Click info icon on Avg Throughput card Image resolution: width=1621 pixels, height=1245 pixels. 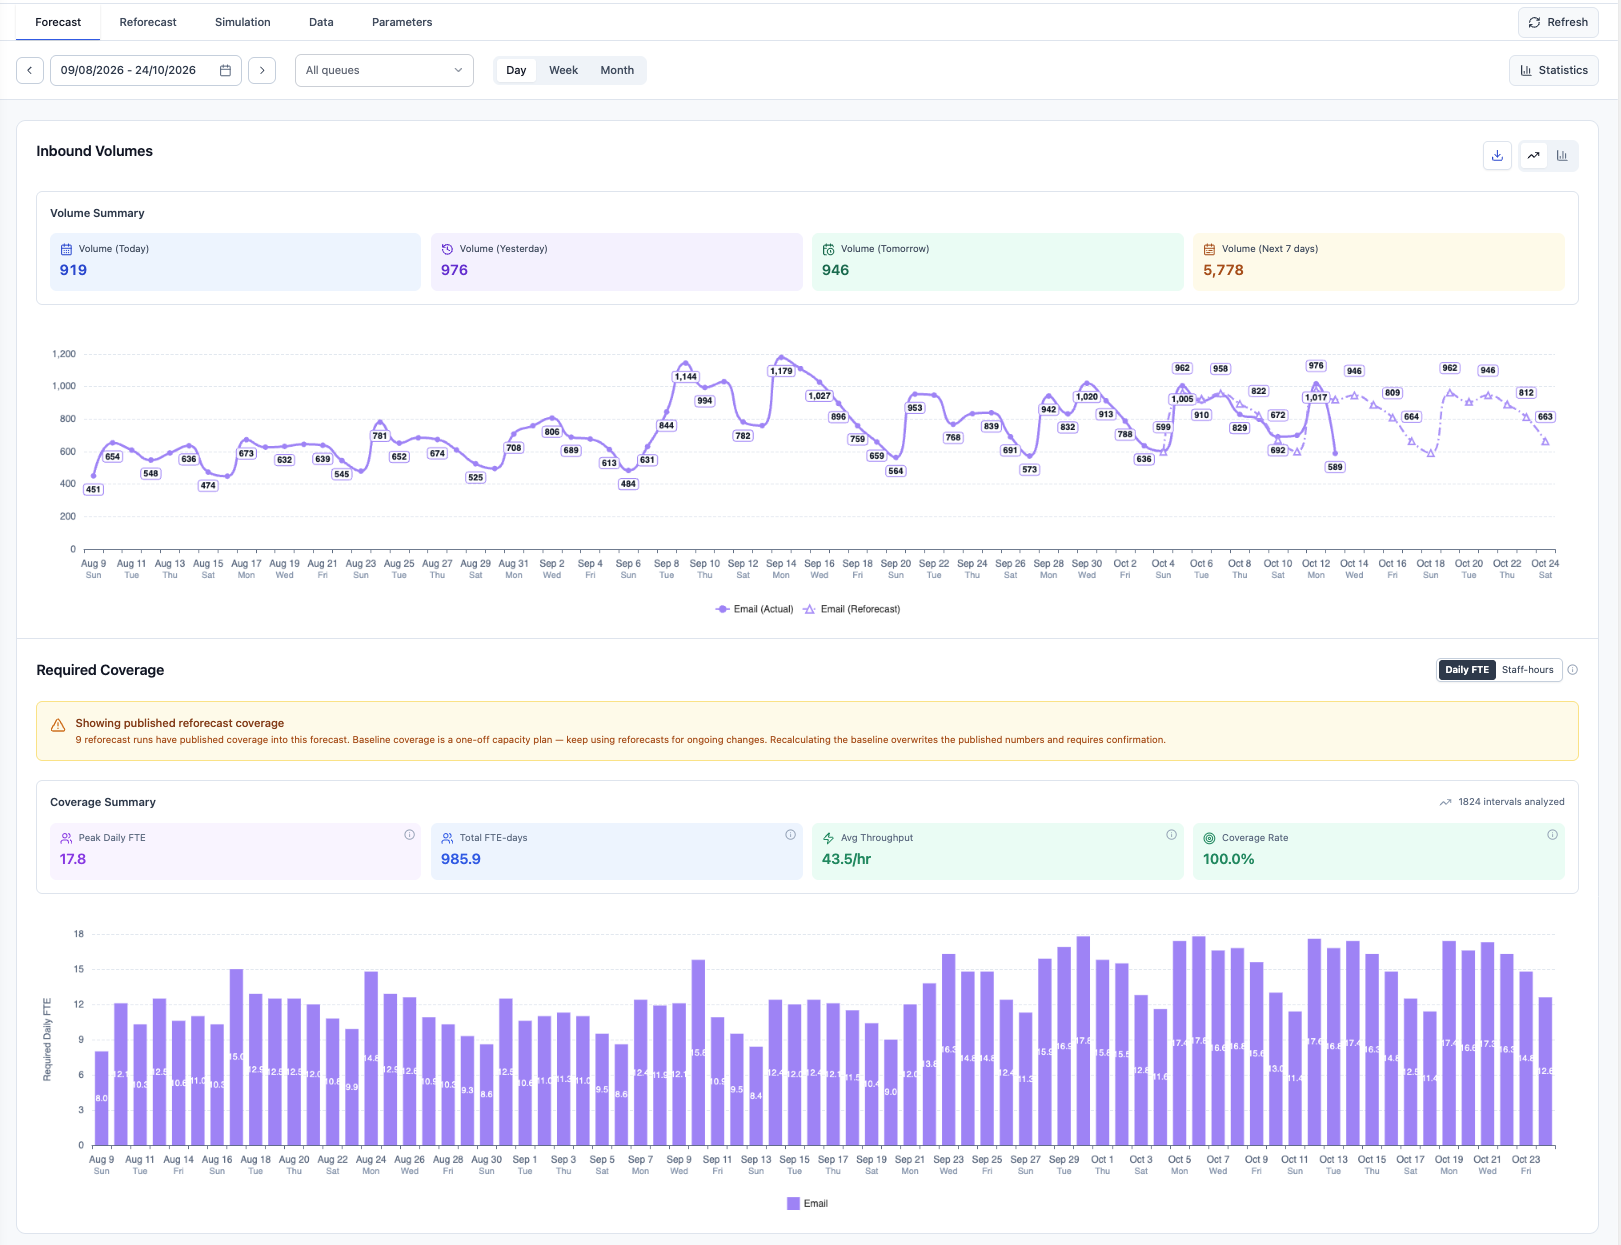(1171, 835)
